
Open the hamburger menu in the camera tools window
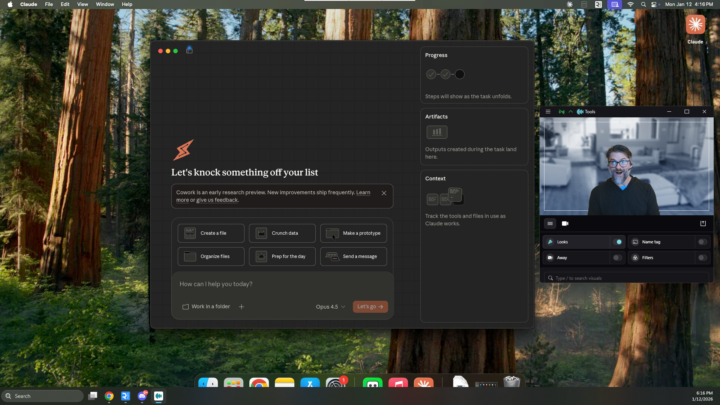click(x=548, y=112)
